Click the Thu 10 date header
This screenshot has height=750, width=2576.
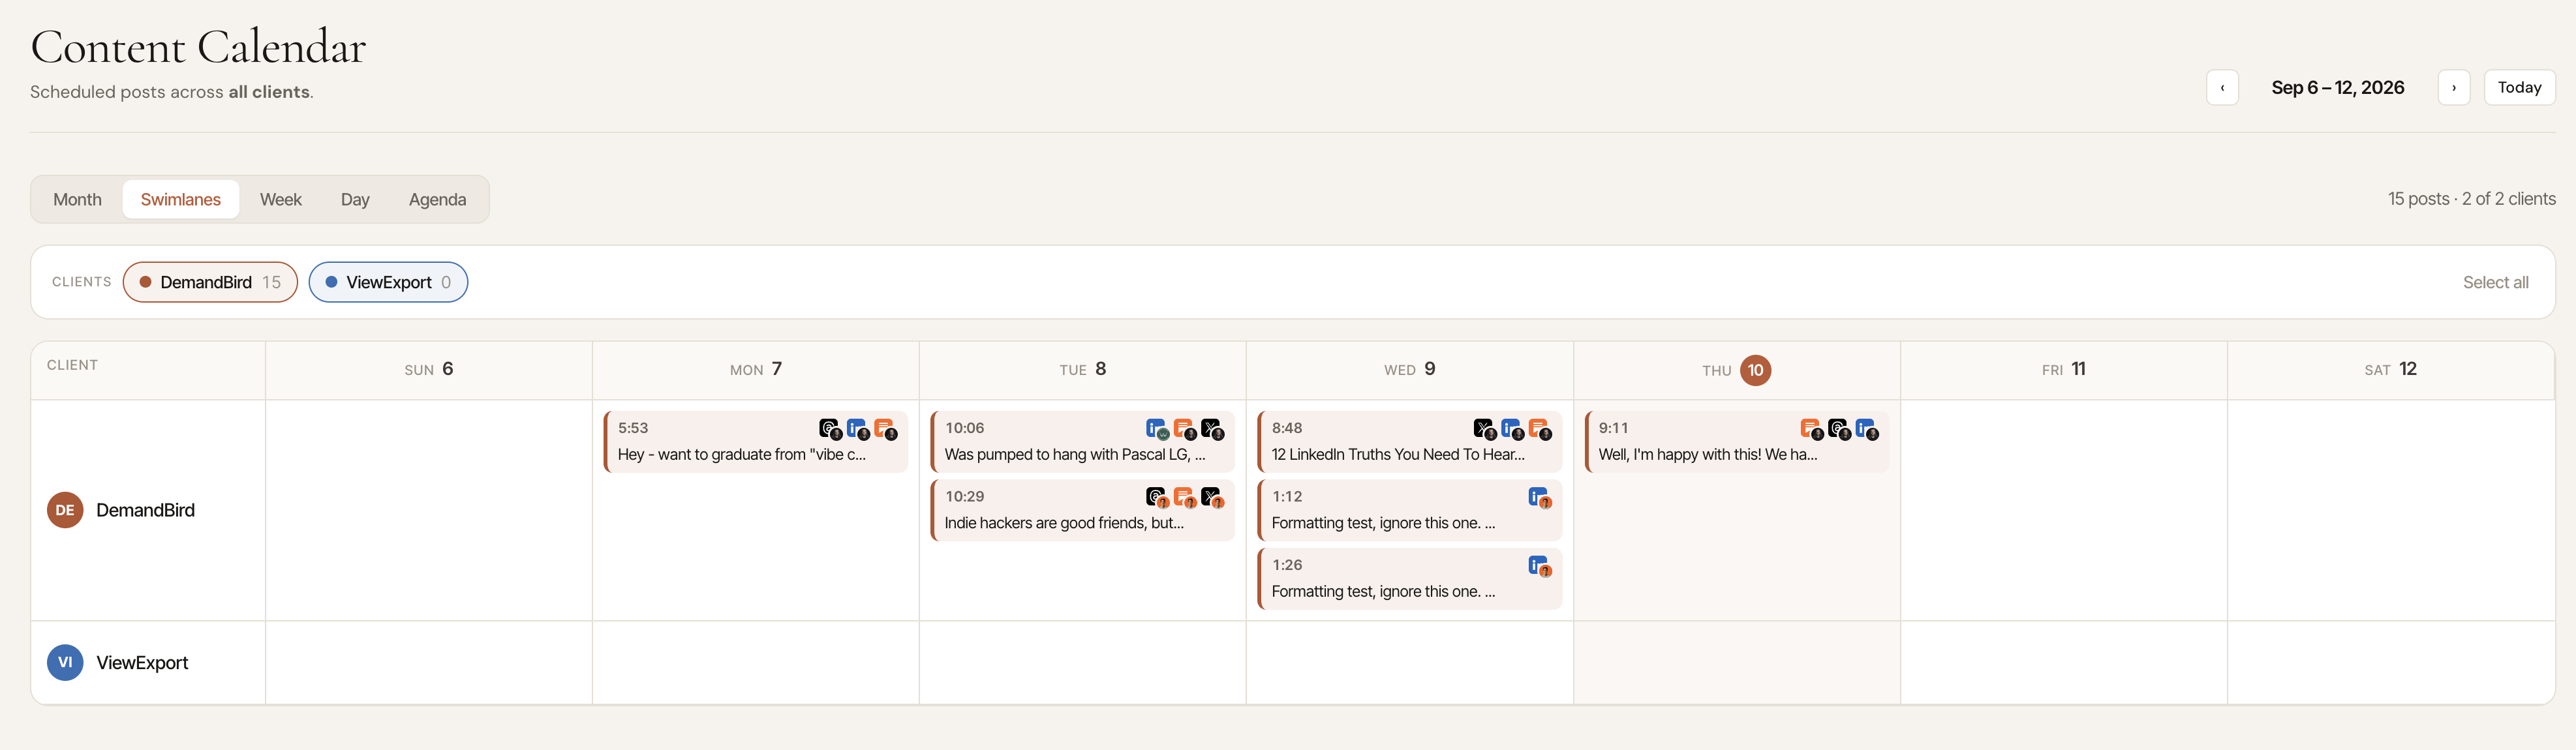pyautogui.click(x=1736, y=370)
